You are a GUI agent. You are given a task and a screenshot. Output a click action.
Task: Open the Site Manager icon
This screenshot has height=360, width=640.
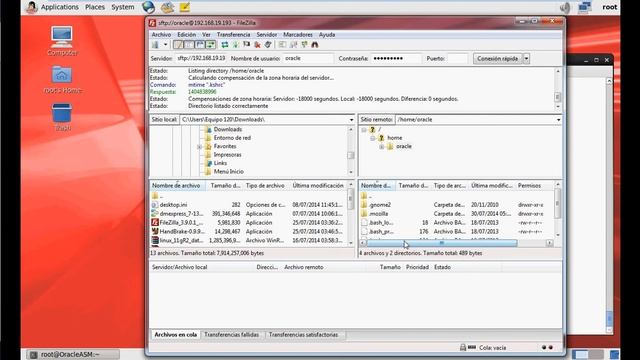pos(156,45)
